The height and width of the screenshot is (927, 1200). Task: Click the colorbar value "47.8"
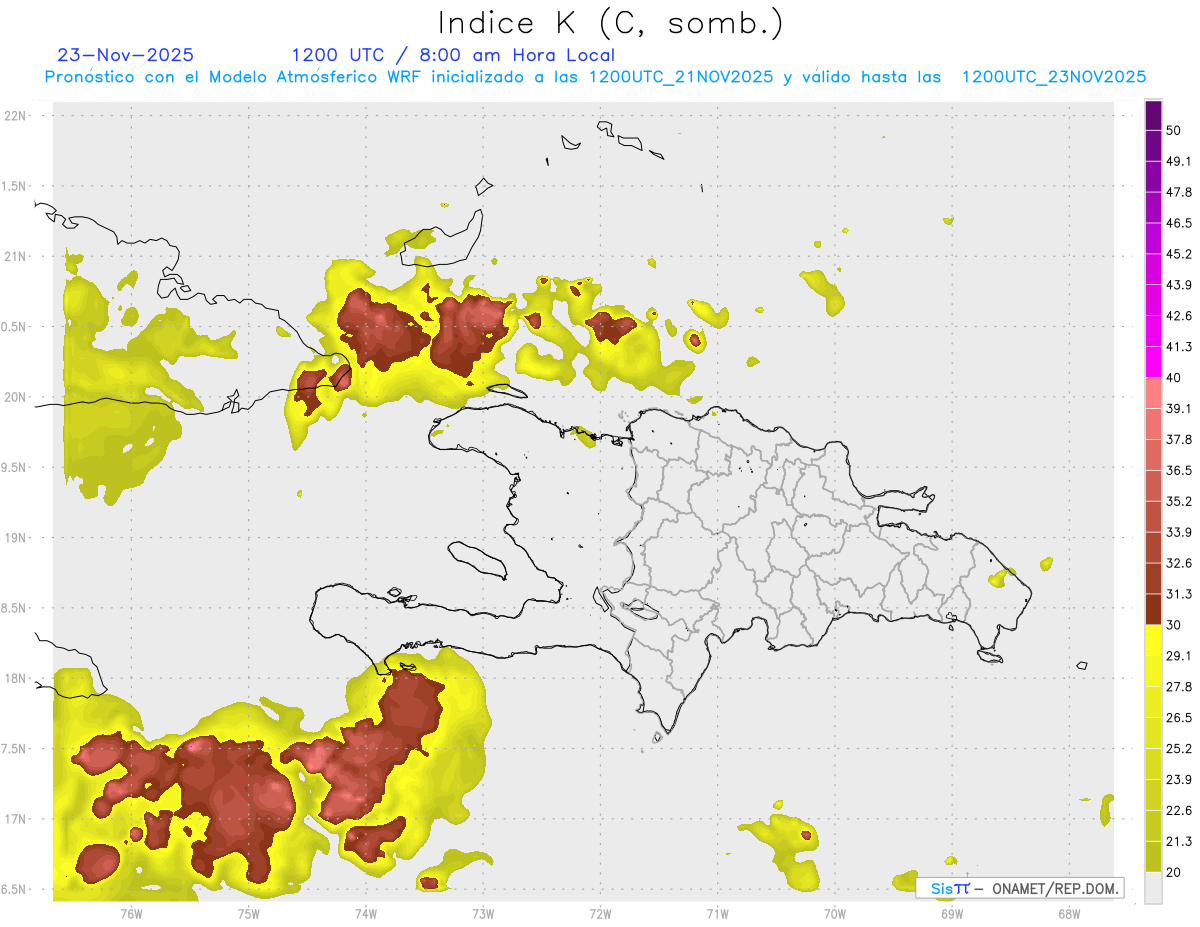[x=1179, y=192]
